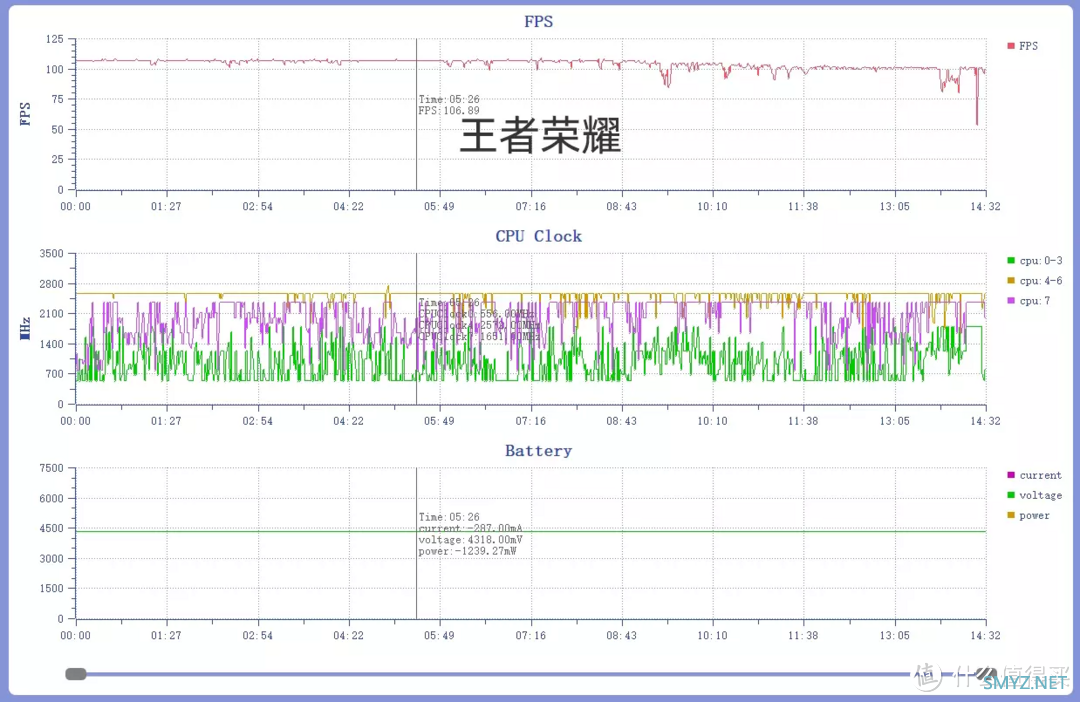This screenshot has width=1080, height=702.
Task: Click the red FPS legend color square
Action: click(x=1010, y=46)
